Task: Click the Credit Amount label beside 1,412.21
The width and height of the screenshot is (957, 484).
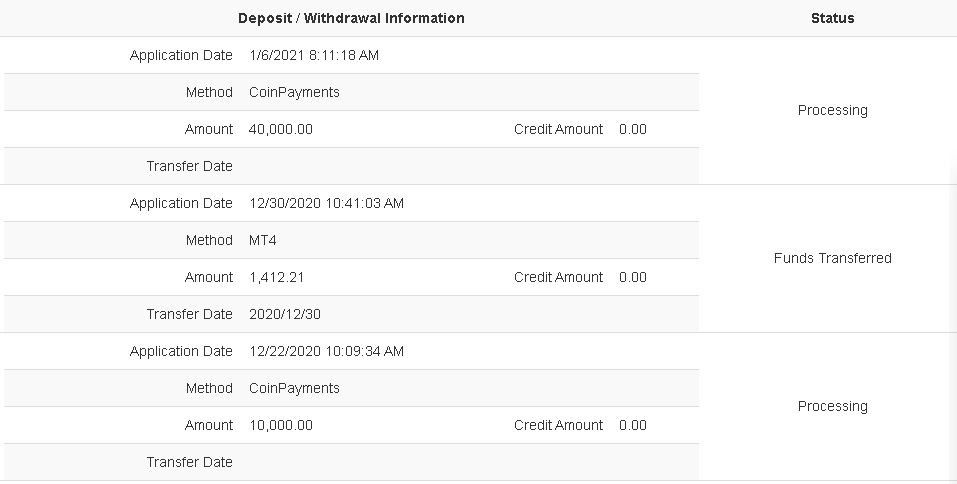Action: pos(558,277)
